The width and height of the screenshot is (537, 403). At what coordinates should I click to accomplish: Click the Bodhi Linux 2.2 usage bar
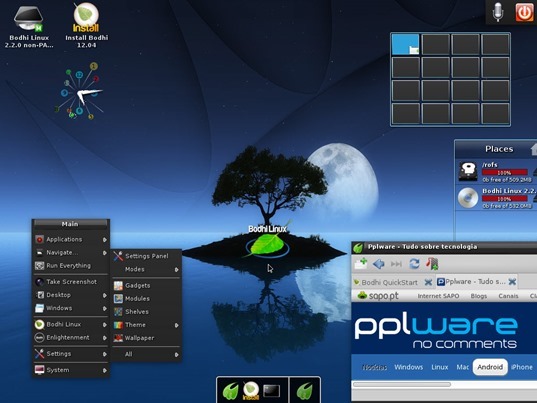[504, 199]
